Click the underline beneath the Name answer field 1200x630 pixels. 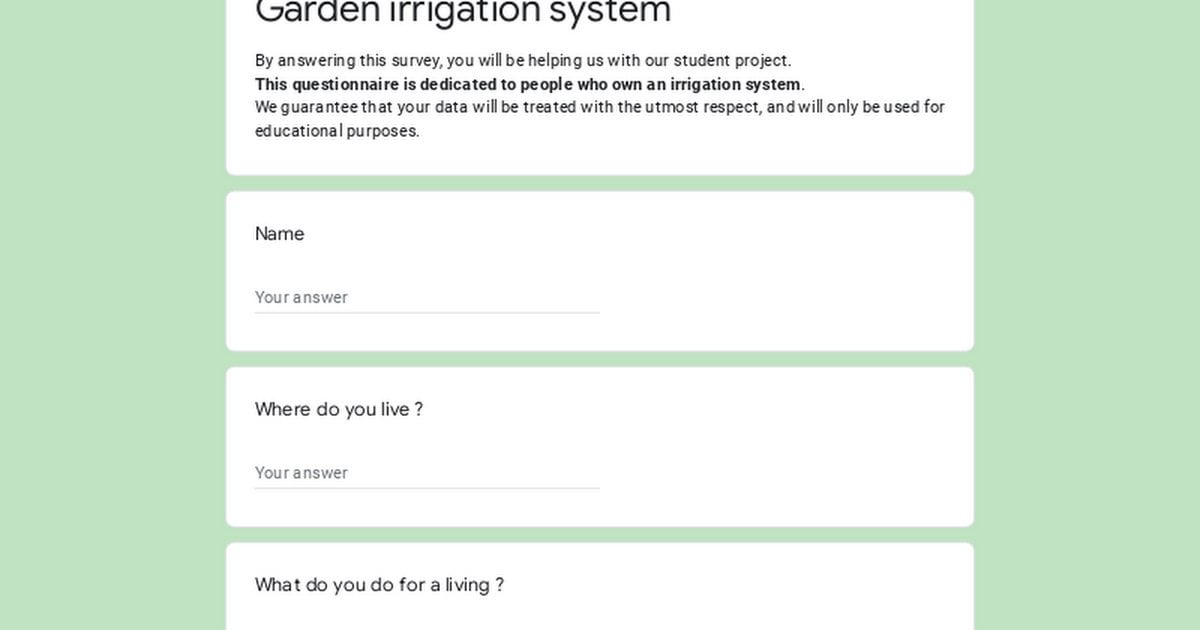427,312
